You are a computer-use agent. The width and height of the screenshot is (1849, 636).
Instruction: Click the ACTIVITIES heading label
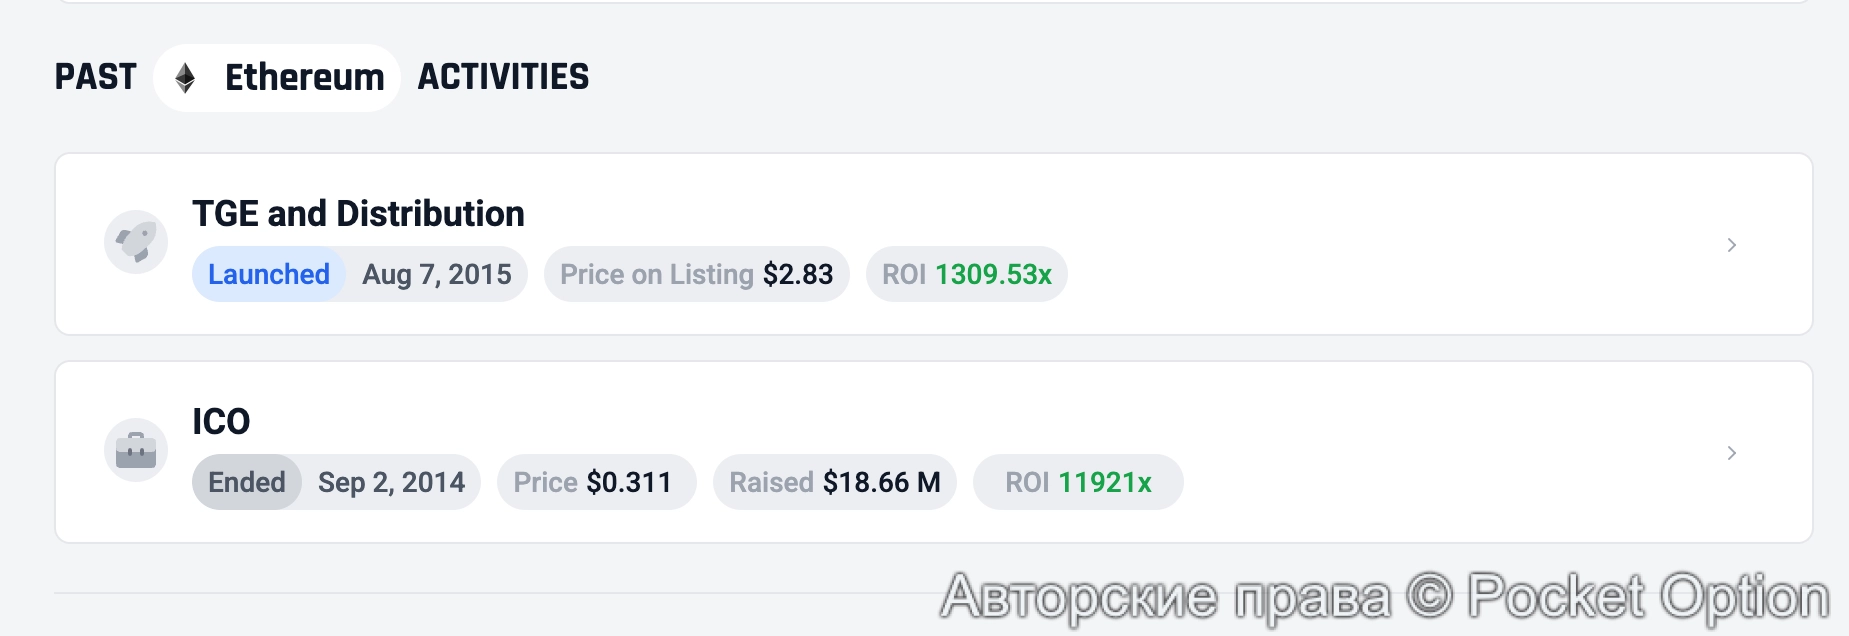pos(502,77)
